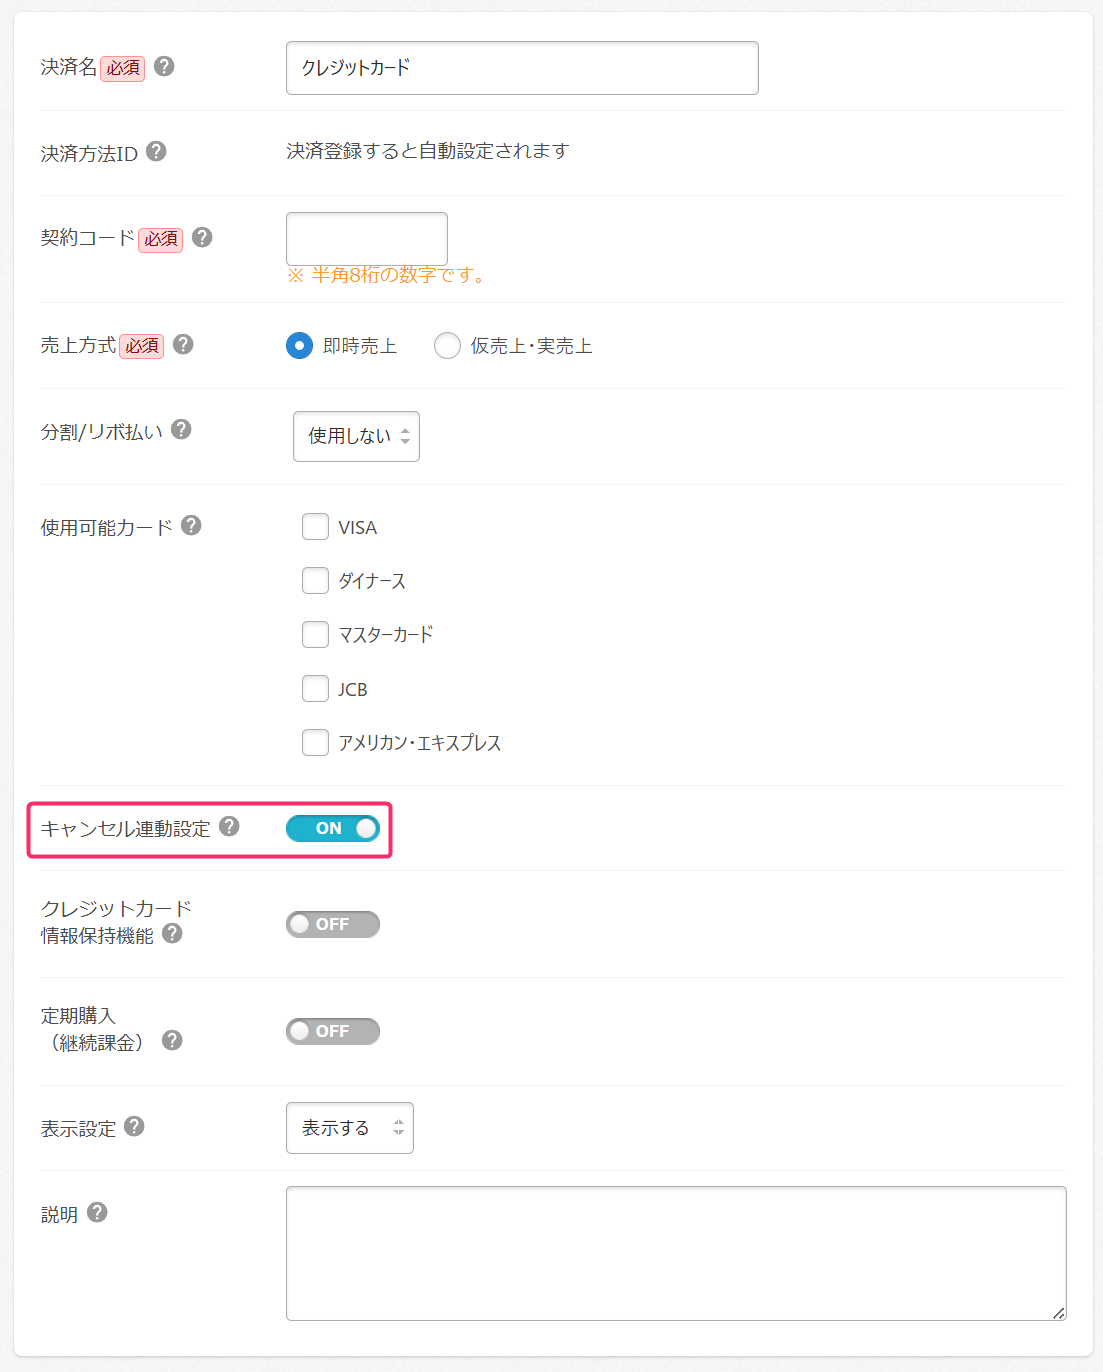Enable クレジットカード情報保持機能 toggle
The height and width of the screenshot is (1372, 1103).
[333, 924]
